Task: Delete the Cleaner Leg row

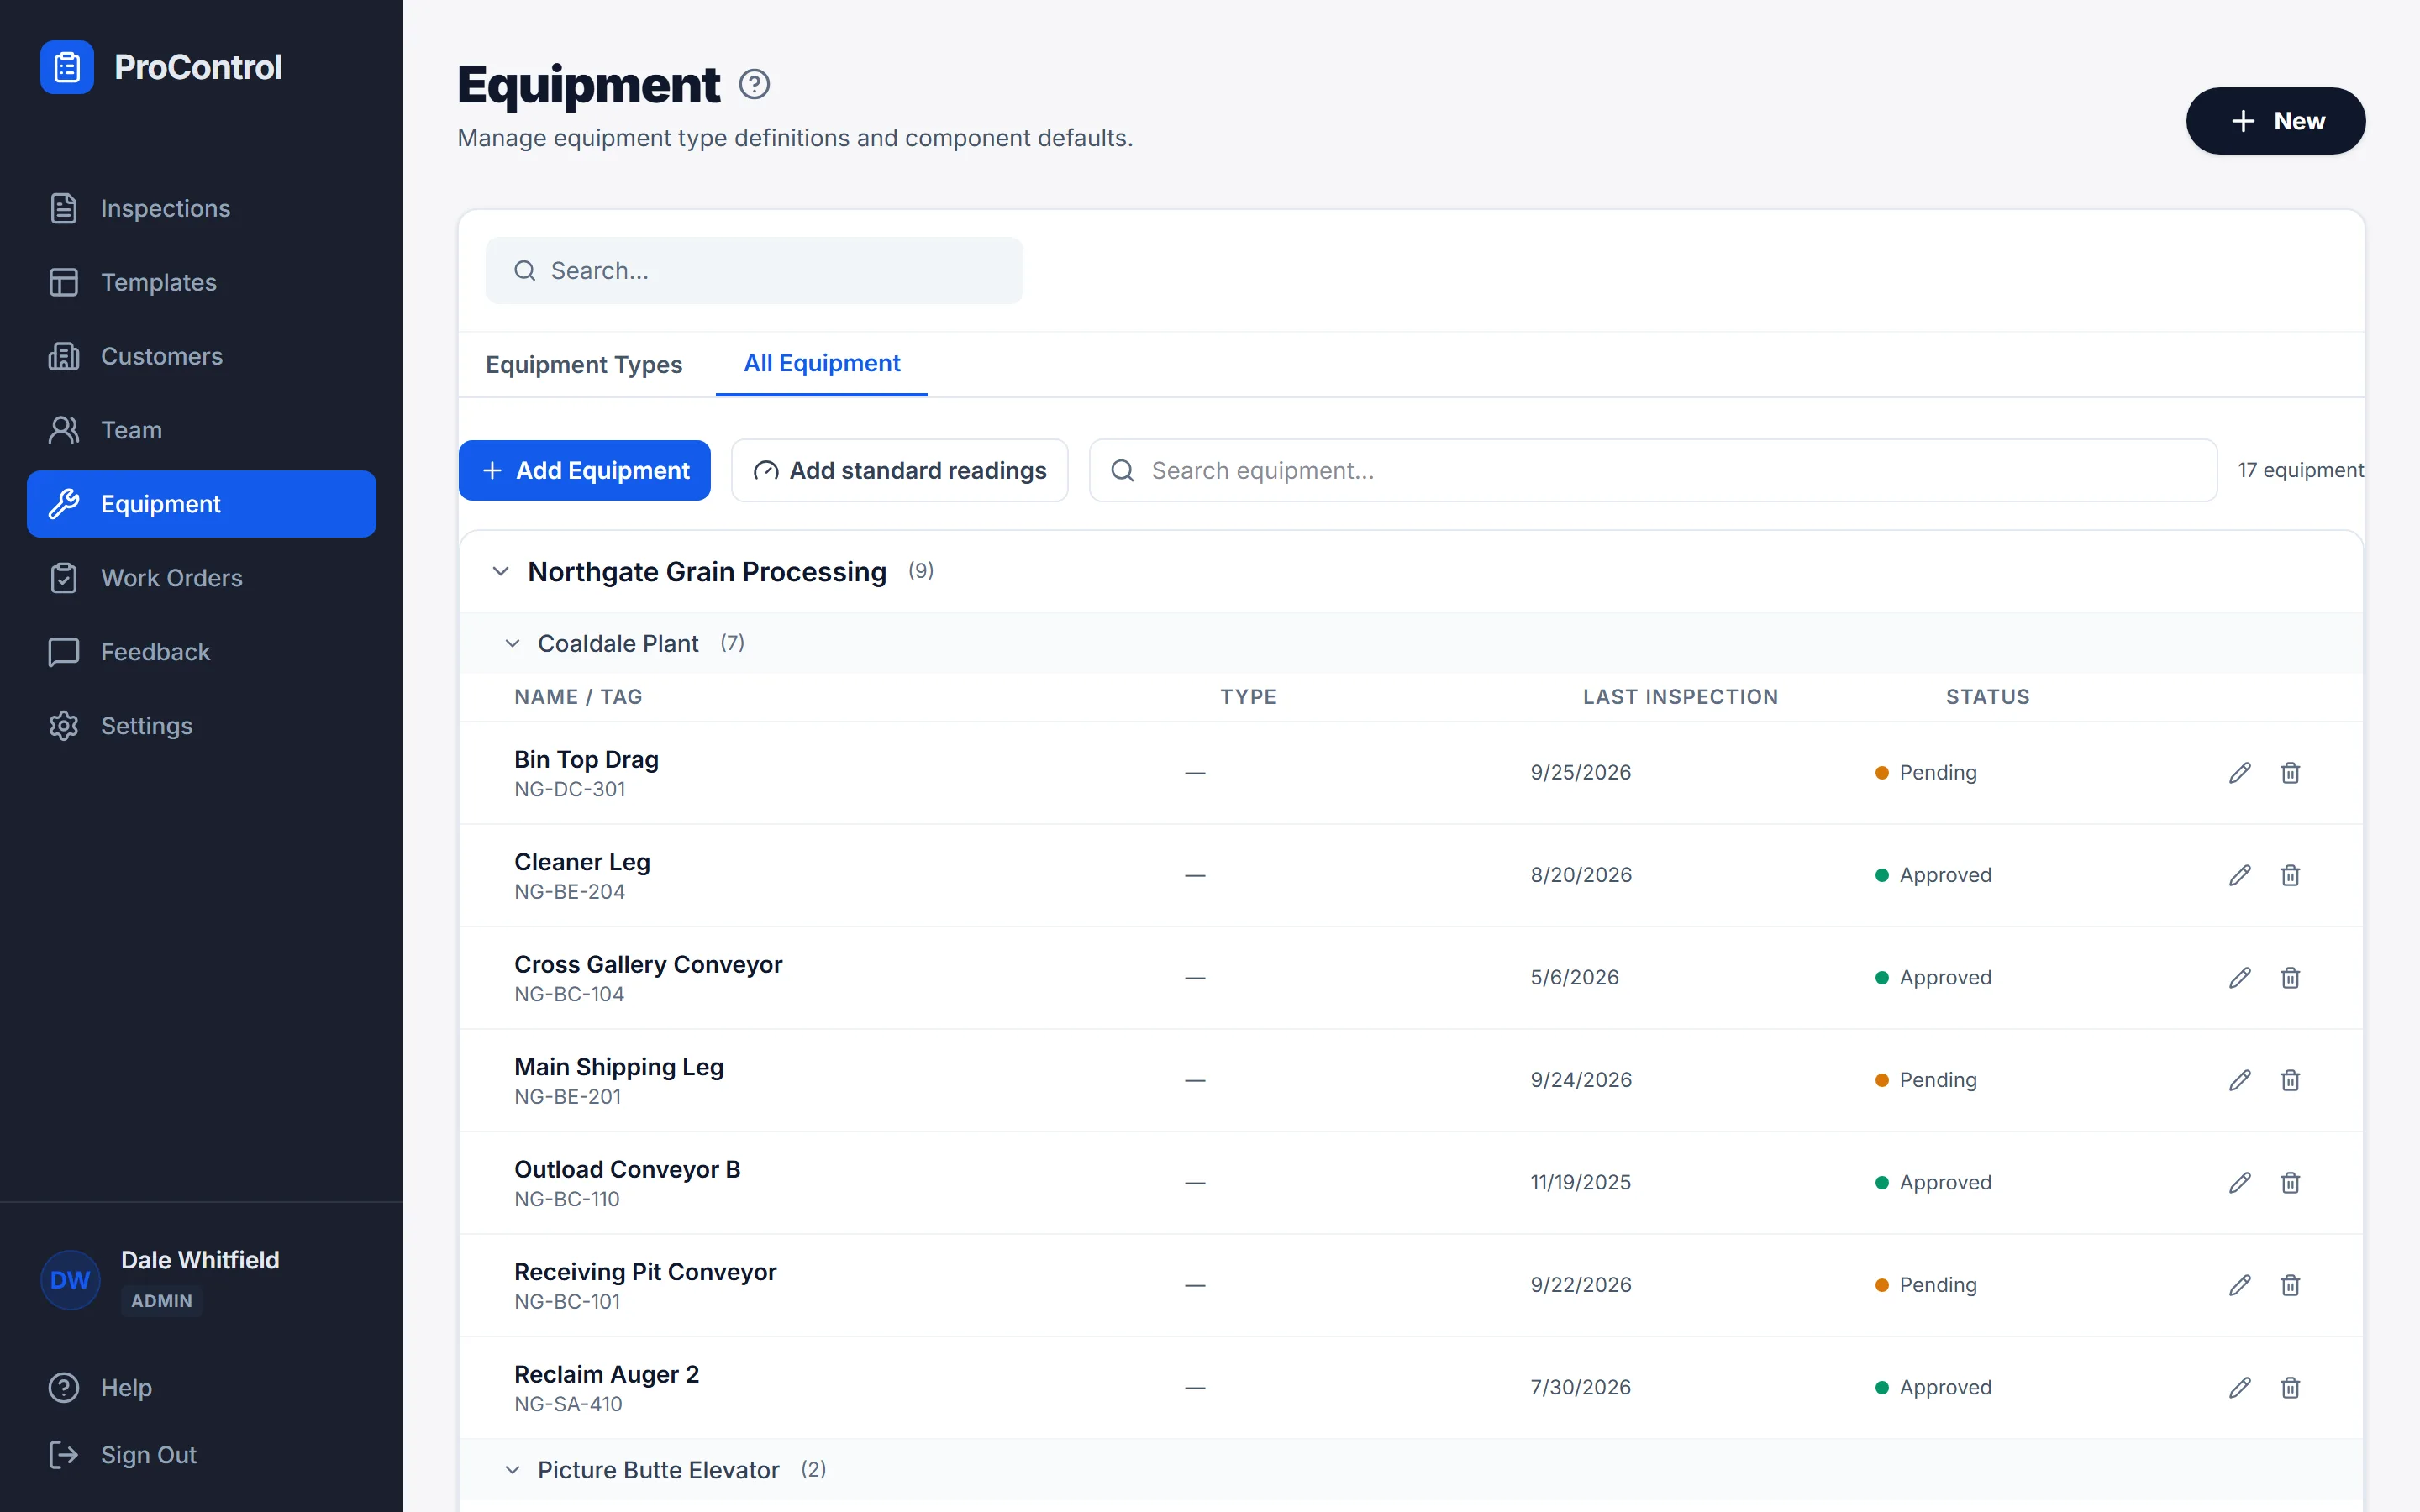Action: [x=2290, y=875]
